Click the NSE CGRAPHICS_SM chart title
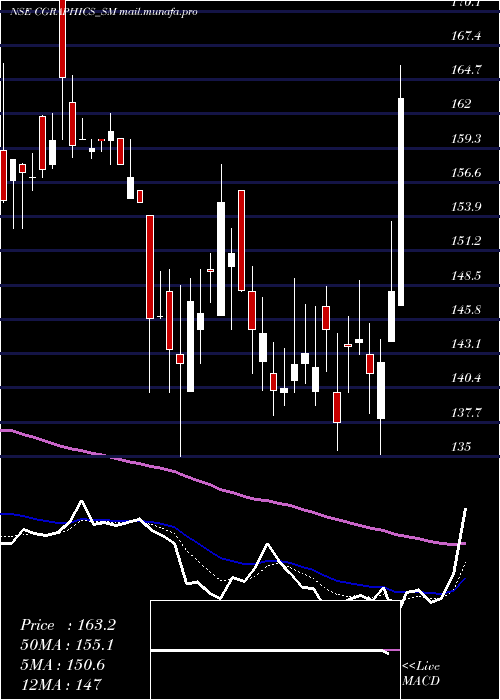This screenshot has width=500, height=700. click(104, 12)
